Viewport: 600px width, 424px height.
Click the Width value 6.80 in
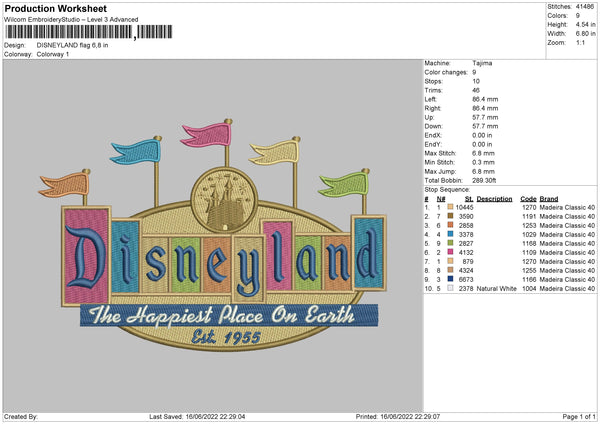point(585,34)
